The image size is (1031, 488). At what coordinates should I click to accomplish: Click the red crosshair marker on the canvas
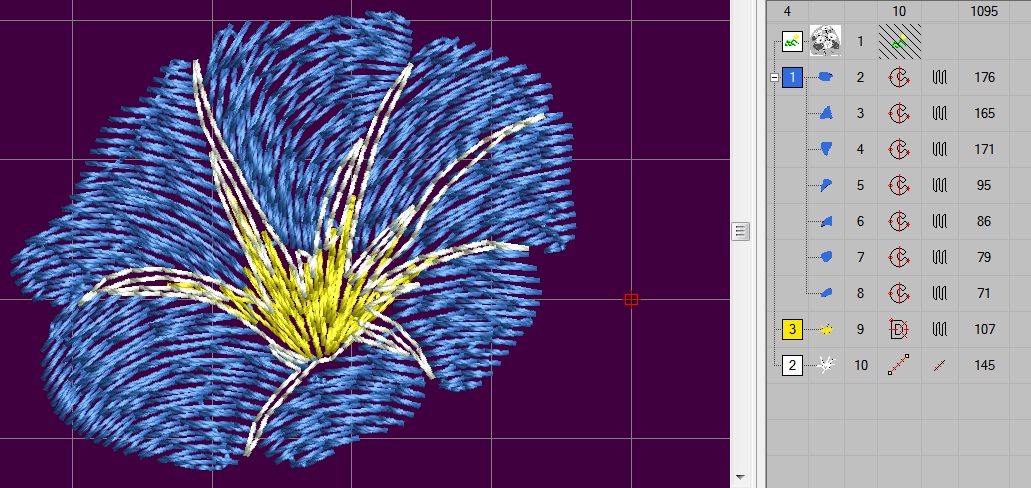(631, 300)
